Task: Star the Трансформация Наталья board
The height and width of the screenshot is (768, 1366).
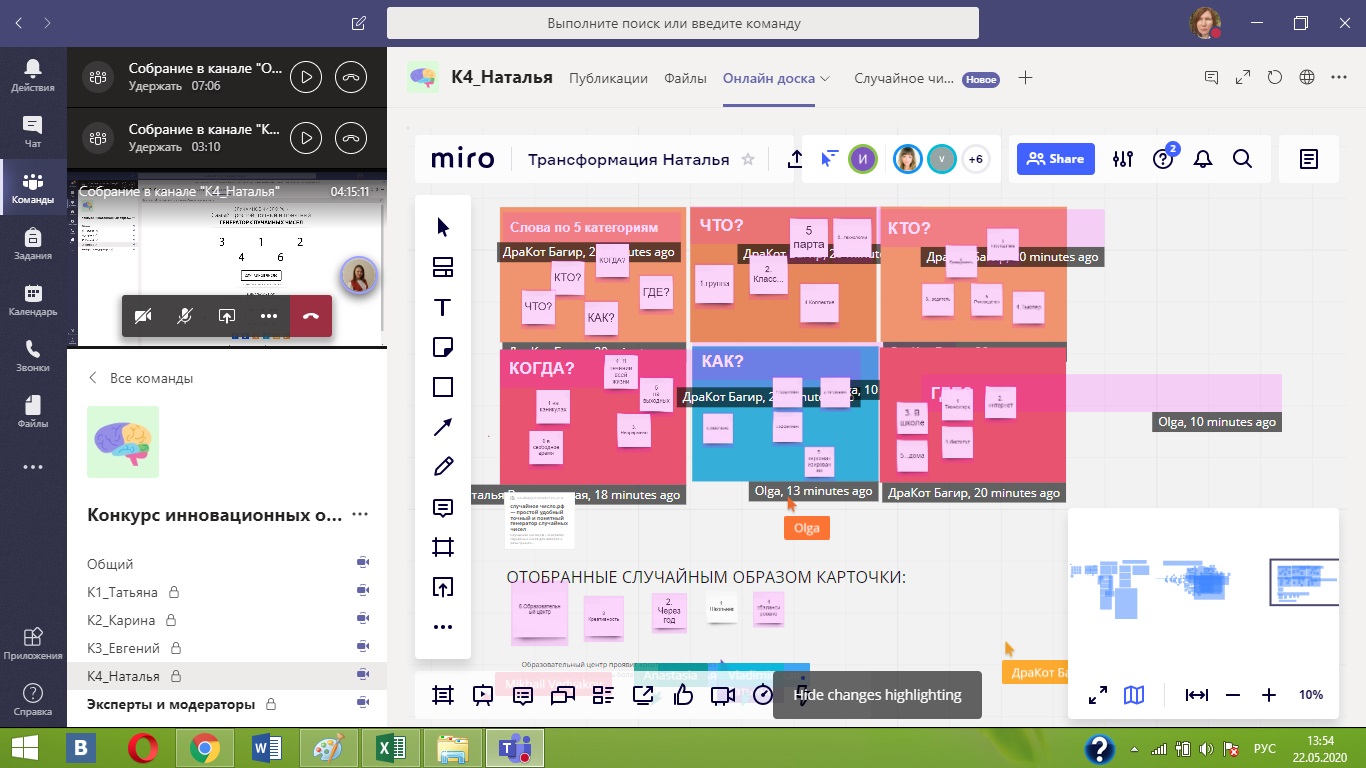Action: pyautogui.click(x=748, y=160)
